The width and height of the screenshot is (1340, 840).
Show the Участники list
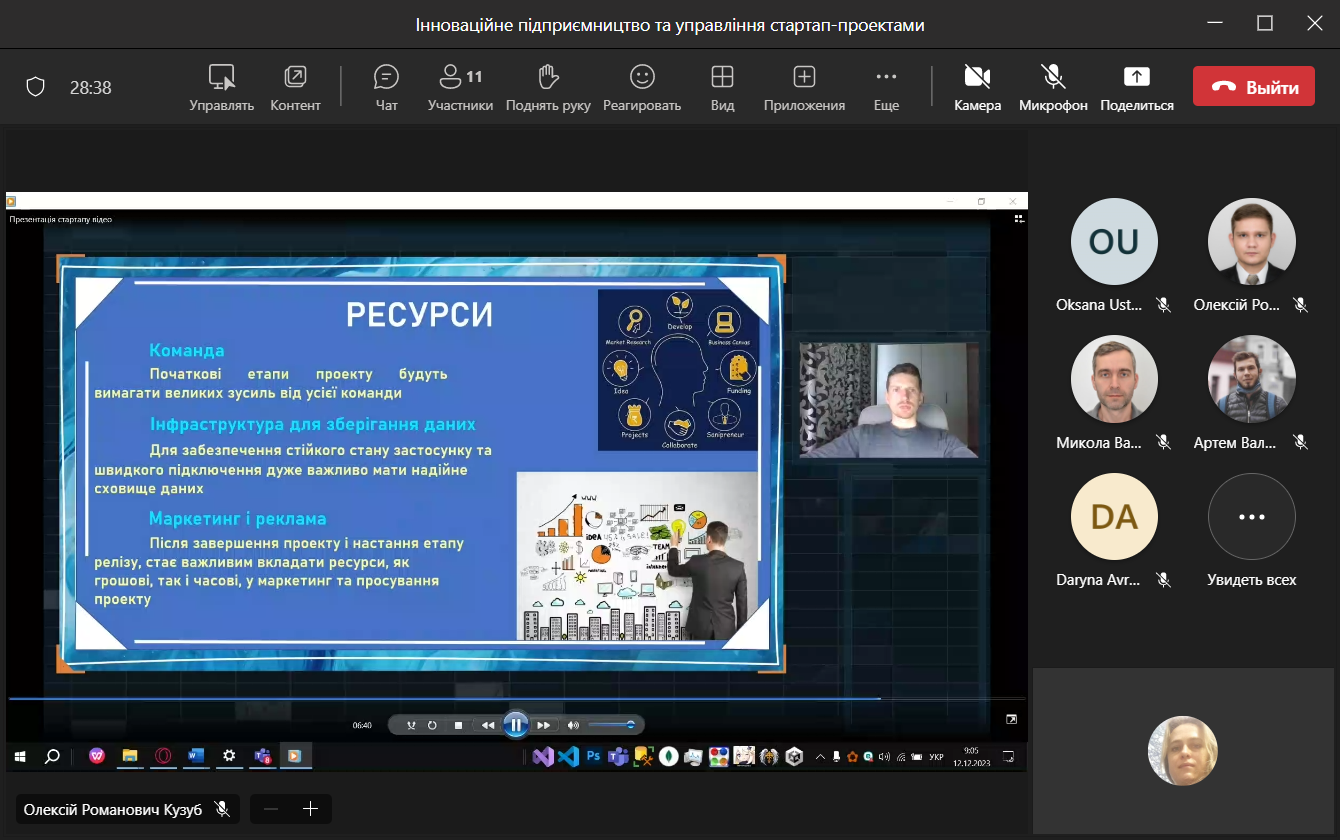(x=460, y=87)
